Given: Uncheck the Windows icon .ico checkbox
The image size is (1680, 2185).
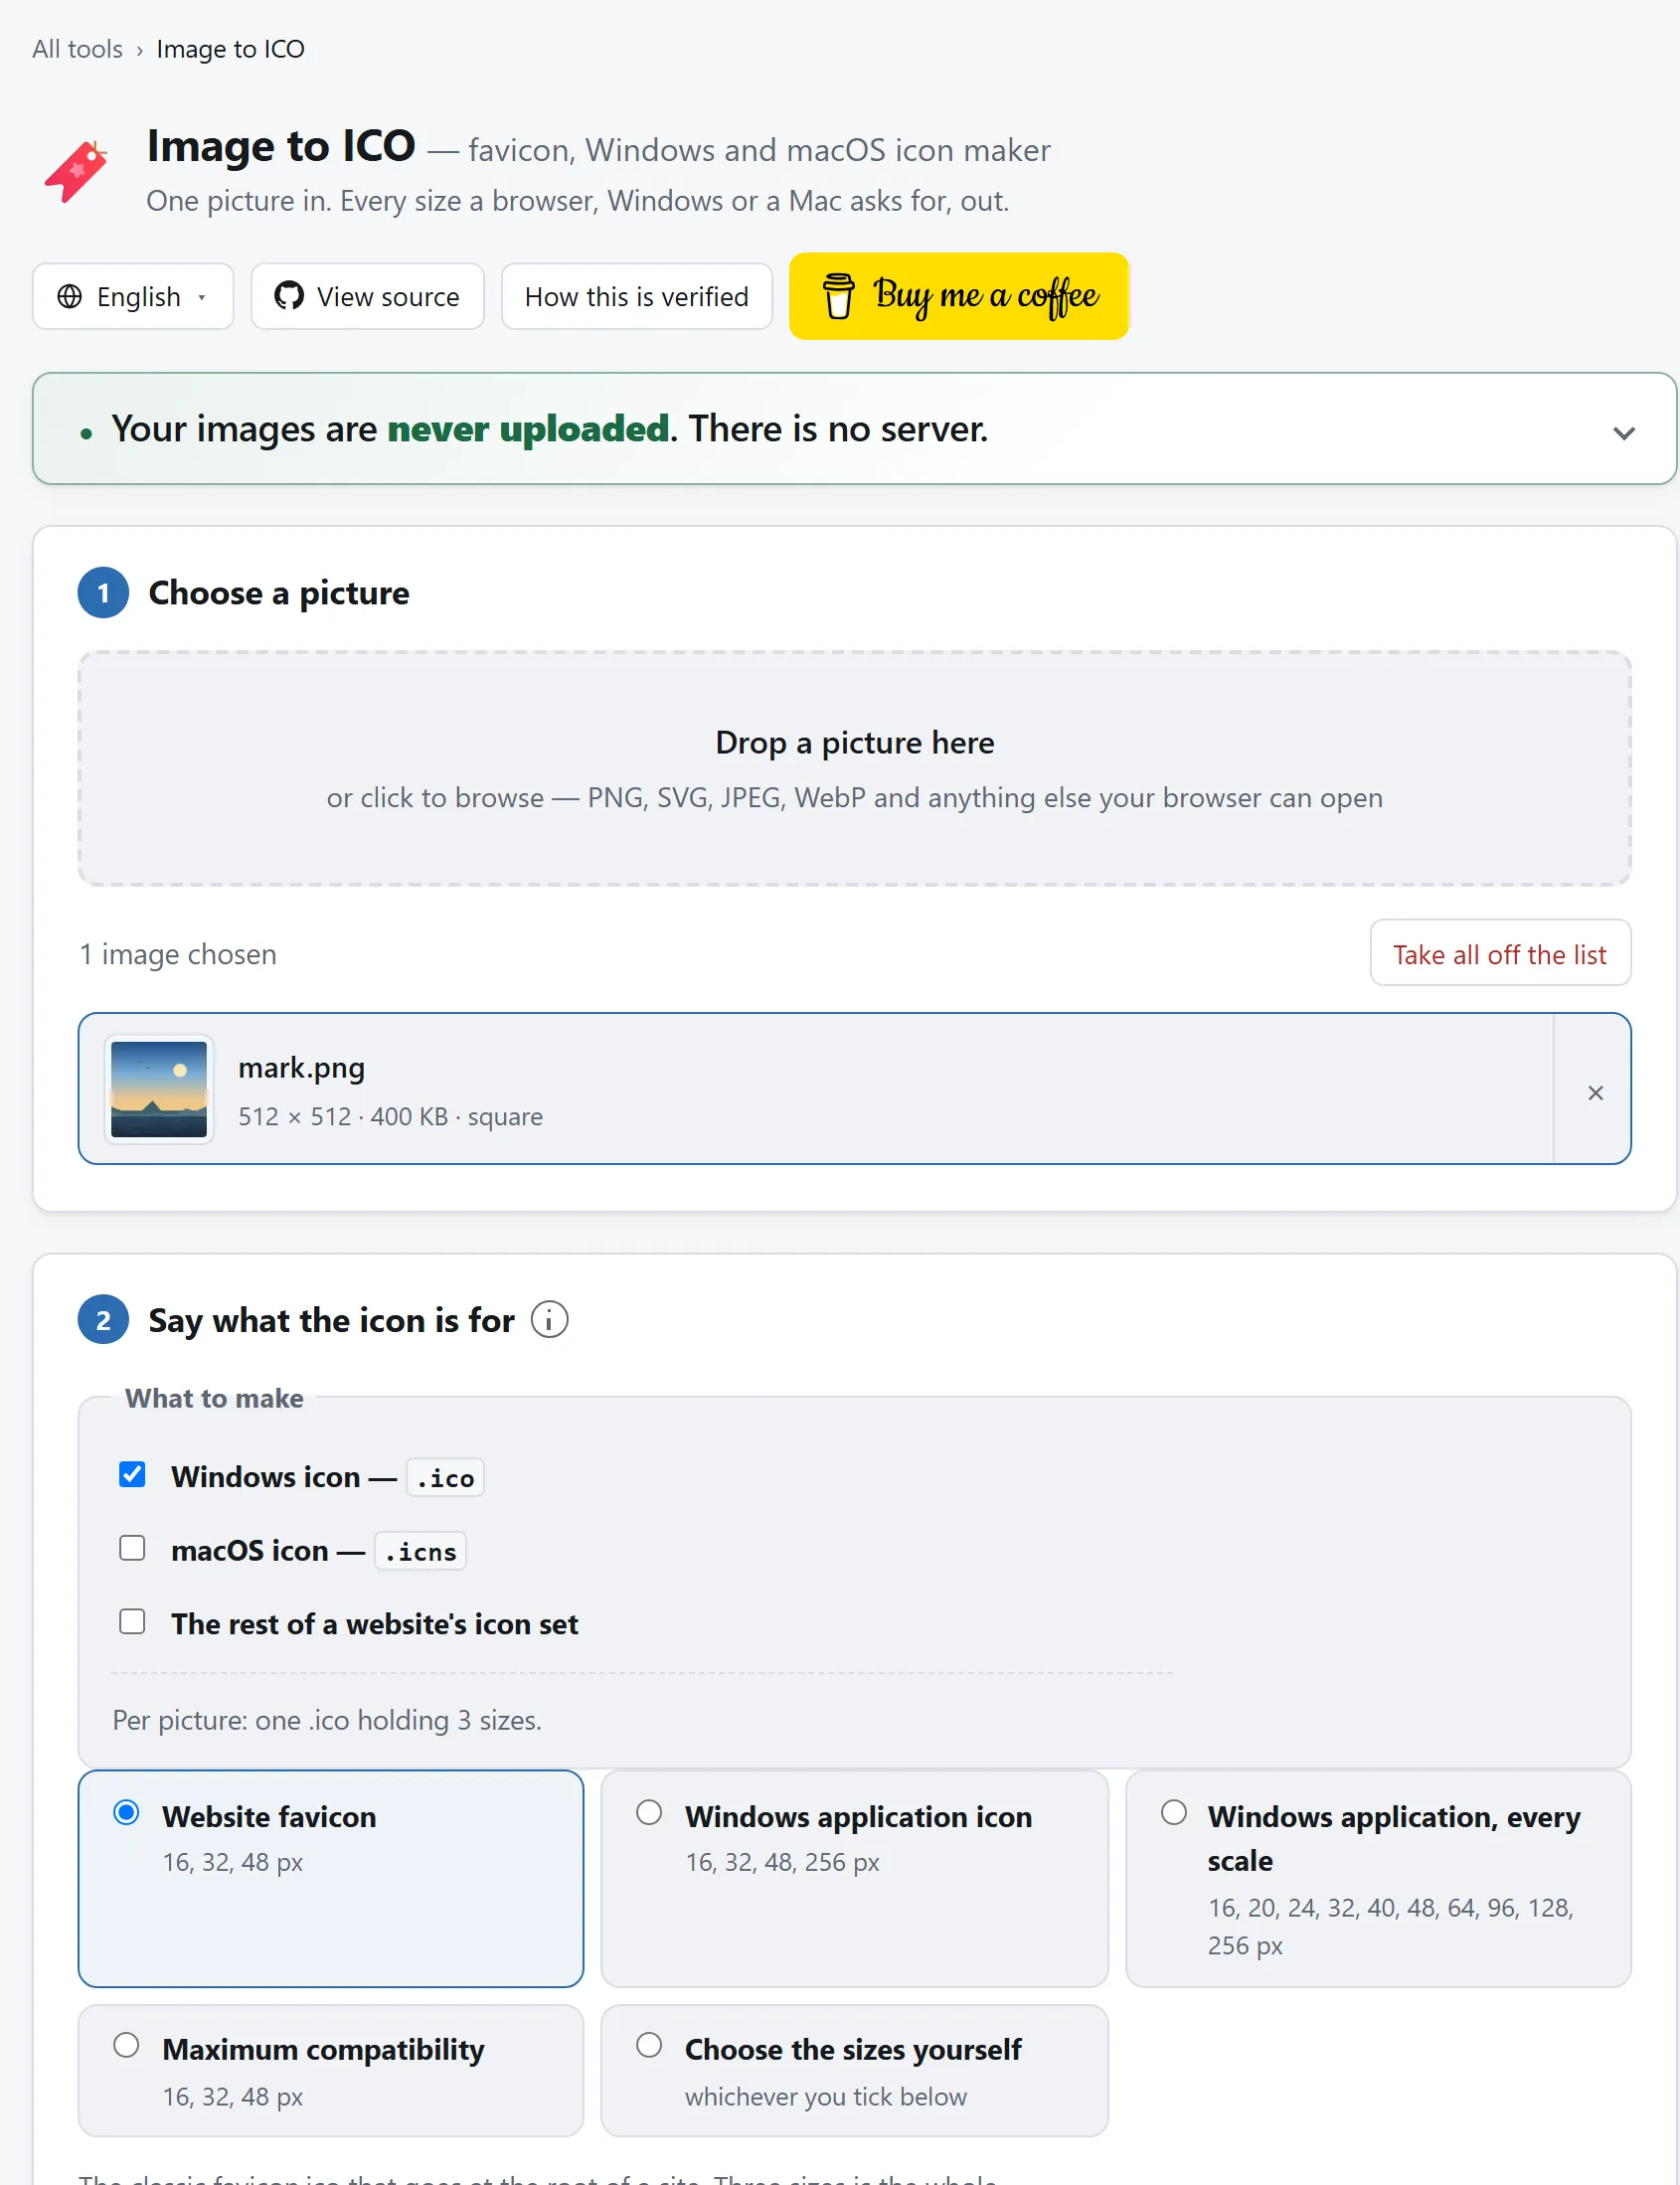Looking at the screenshot, I should tap(132, 1474).
